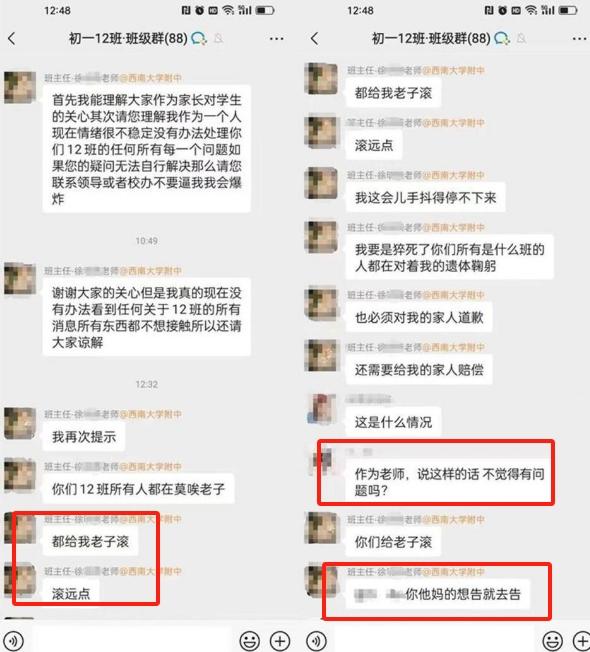This screenshot has width=590, height=652.
Task: Tap the voice input icon in left chat
Action: 13,640
